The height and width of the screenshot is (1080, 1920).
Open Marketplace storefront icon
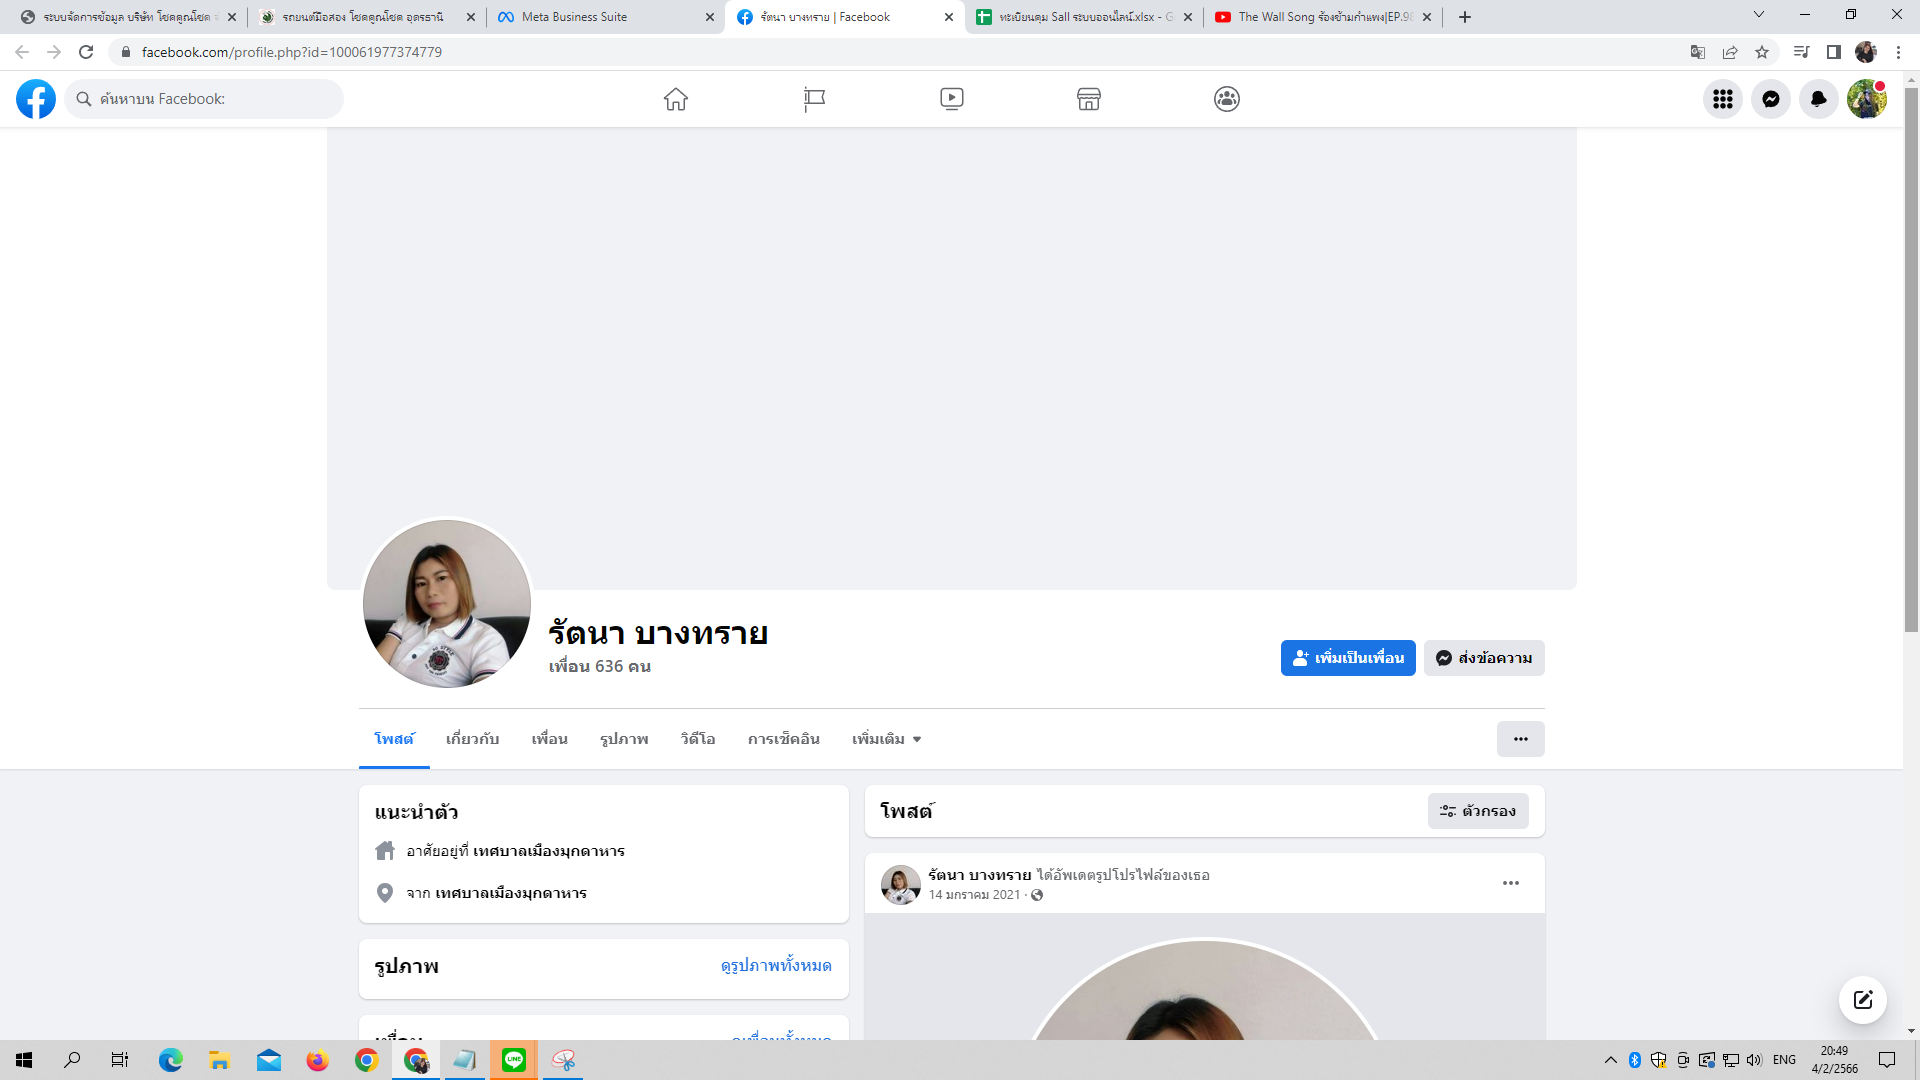click(1089, 99)
